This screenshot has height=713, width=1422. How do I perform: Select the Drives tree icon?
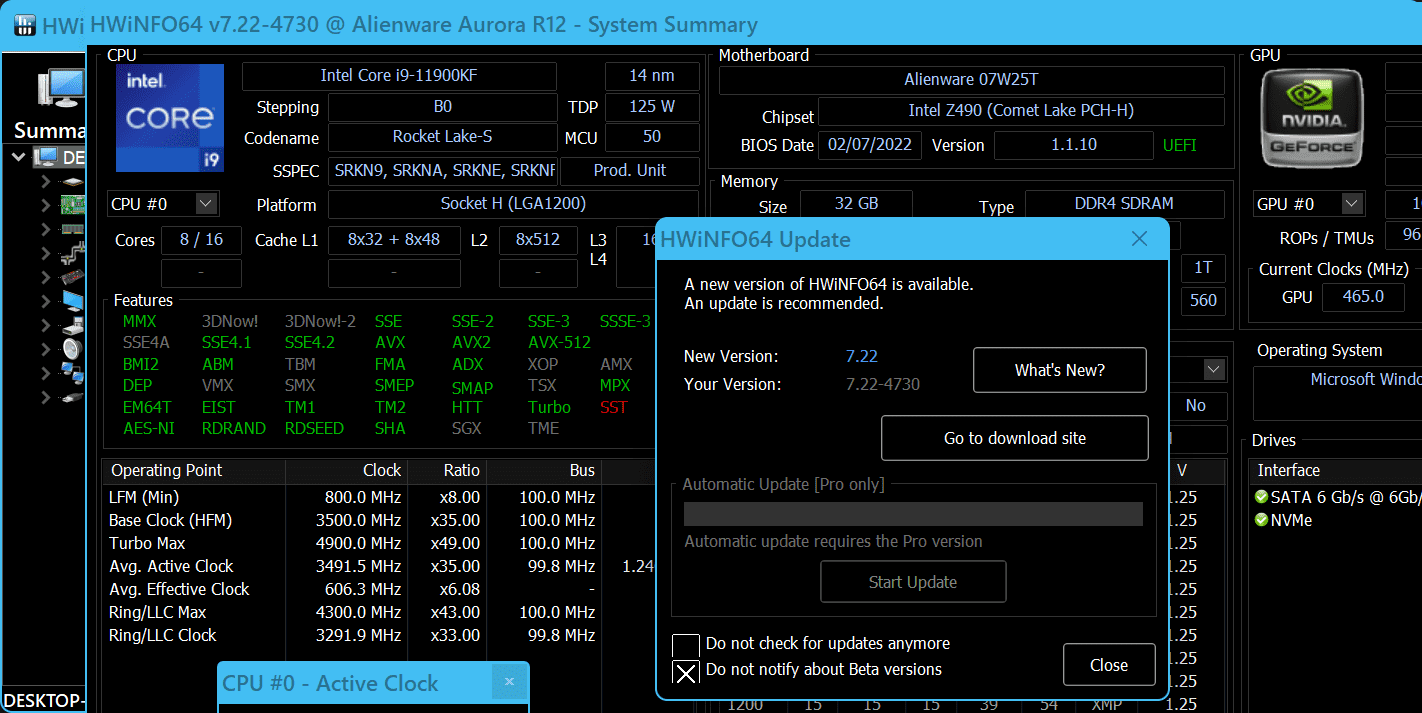[x=73, y=325]
